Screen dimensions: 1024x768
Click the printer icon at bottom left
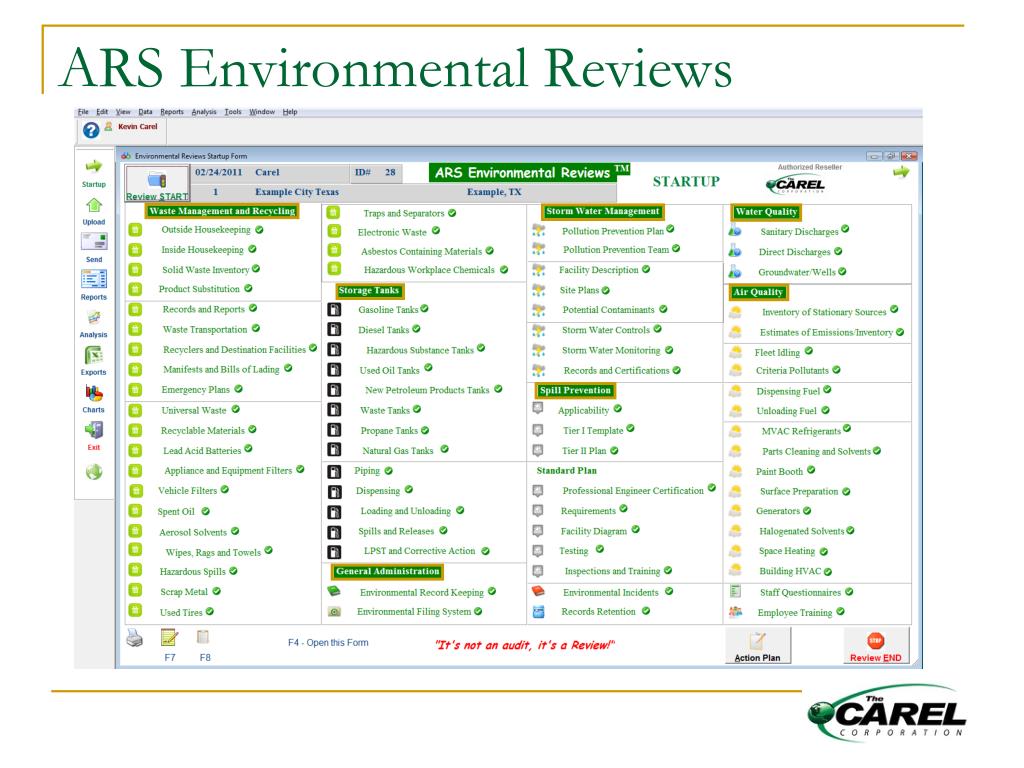point(135,638)
